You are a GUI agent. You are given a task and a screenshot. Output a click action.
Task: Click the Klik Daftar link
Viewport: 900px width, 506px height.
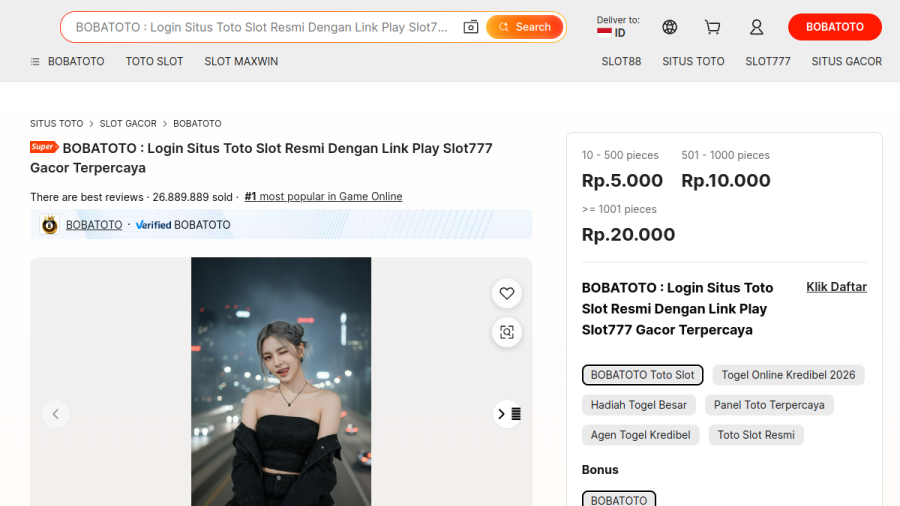(x=836, y=287)
